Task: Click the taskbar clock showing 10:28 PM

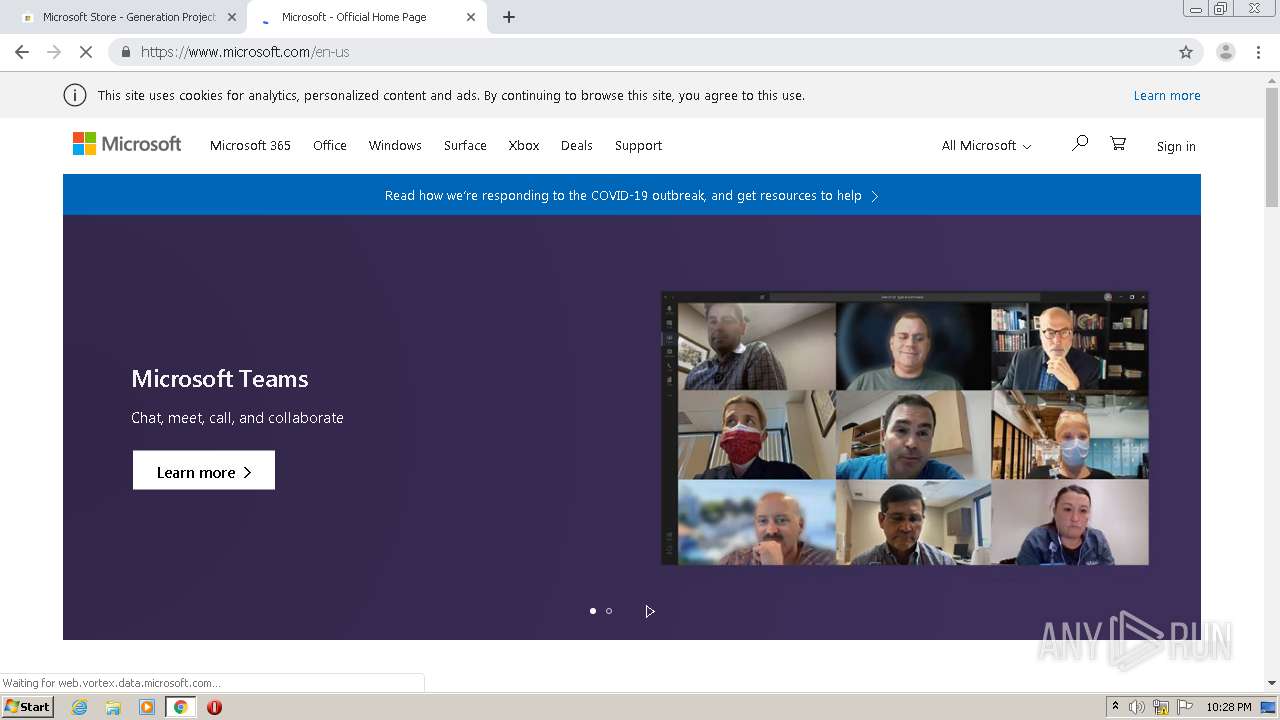Action: pyautogui.click(x=1229, y=707)
